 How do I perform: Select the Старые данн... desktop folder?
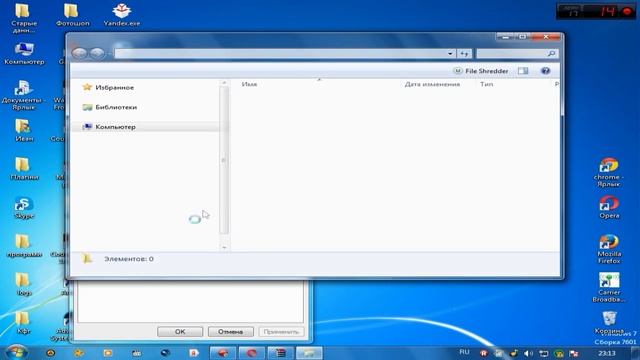point(24,18)
